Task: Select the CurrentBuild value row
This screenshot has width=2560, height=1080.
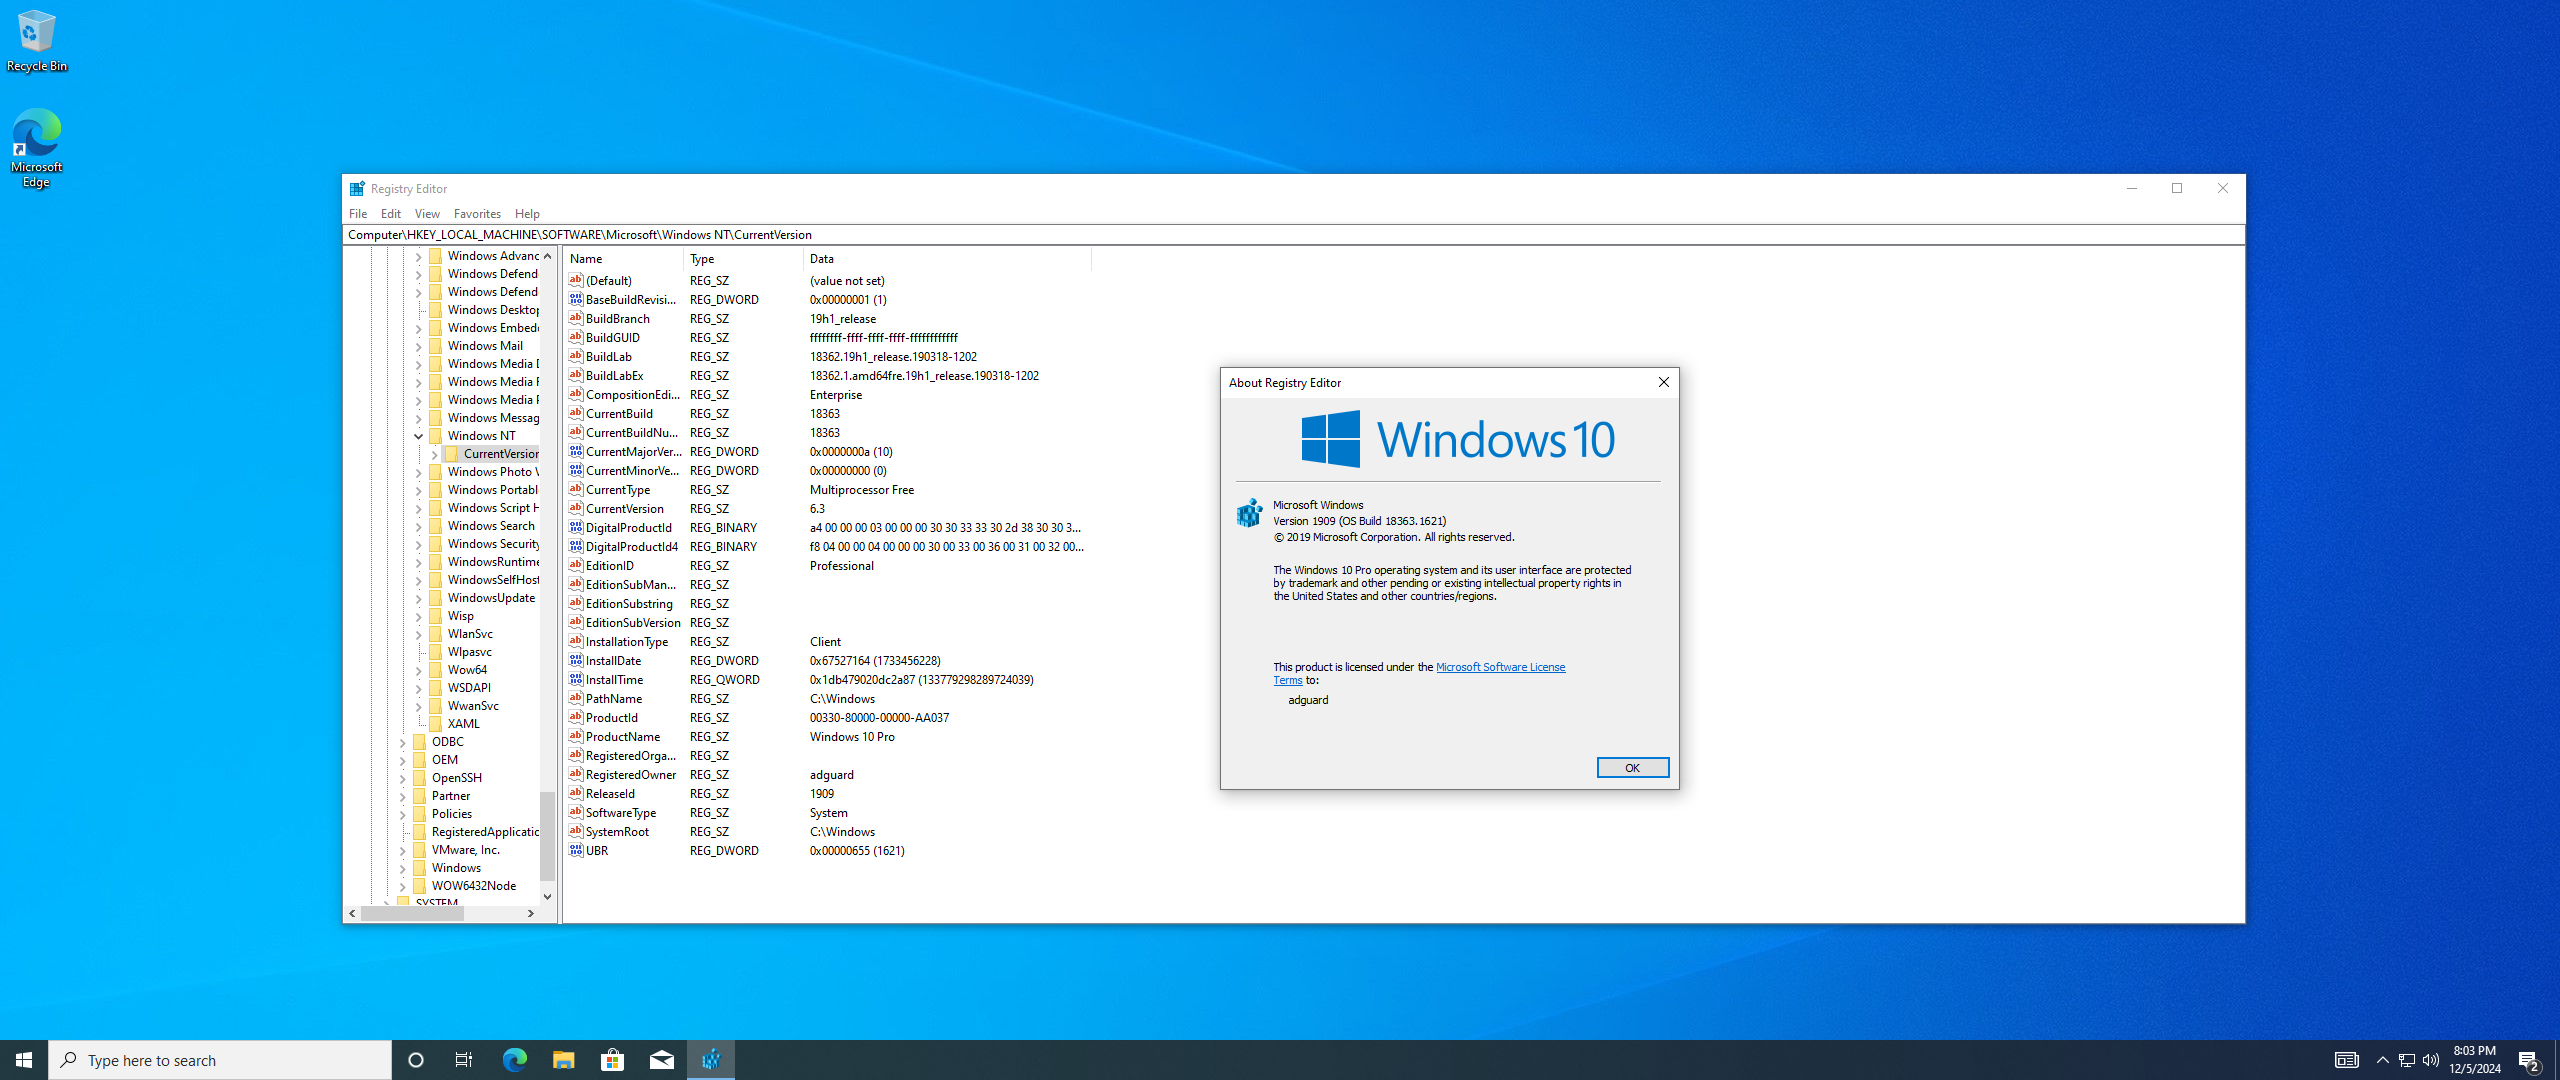Action: click(827, 414)
